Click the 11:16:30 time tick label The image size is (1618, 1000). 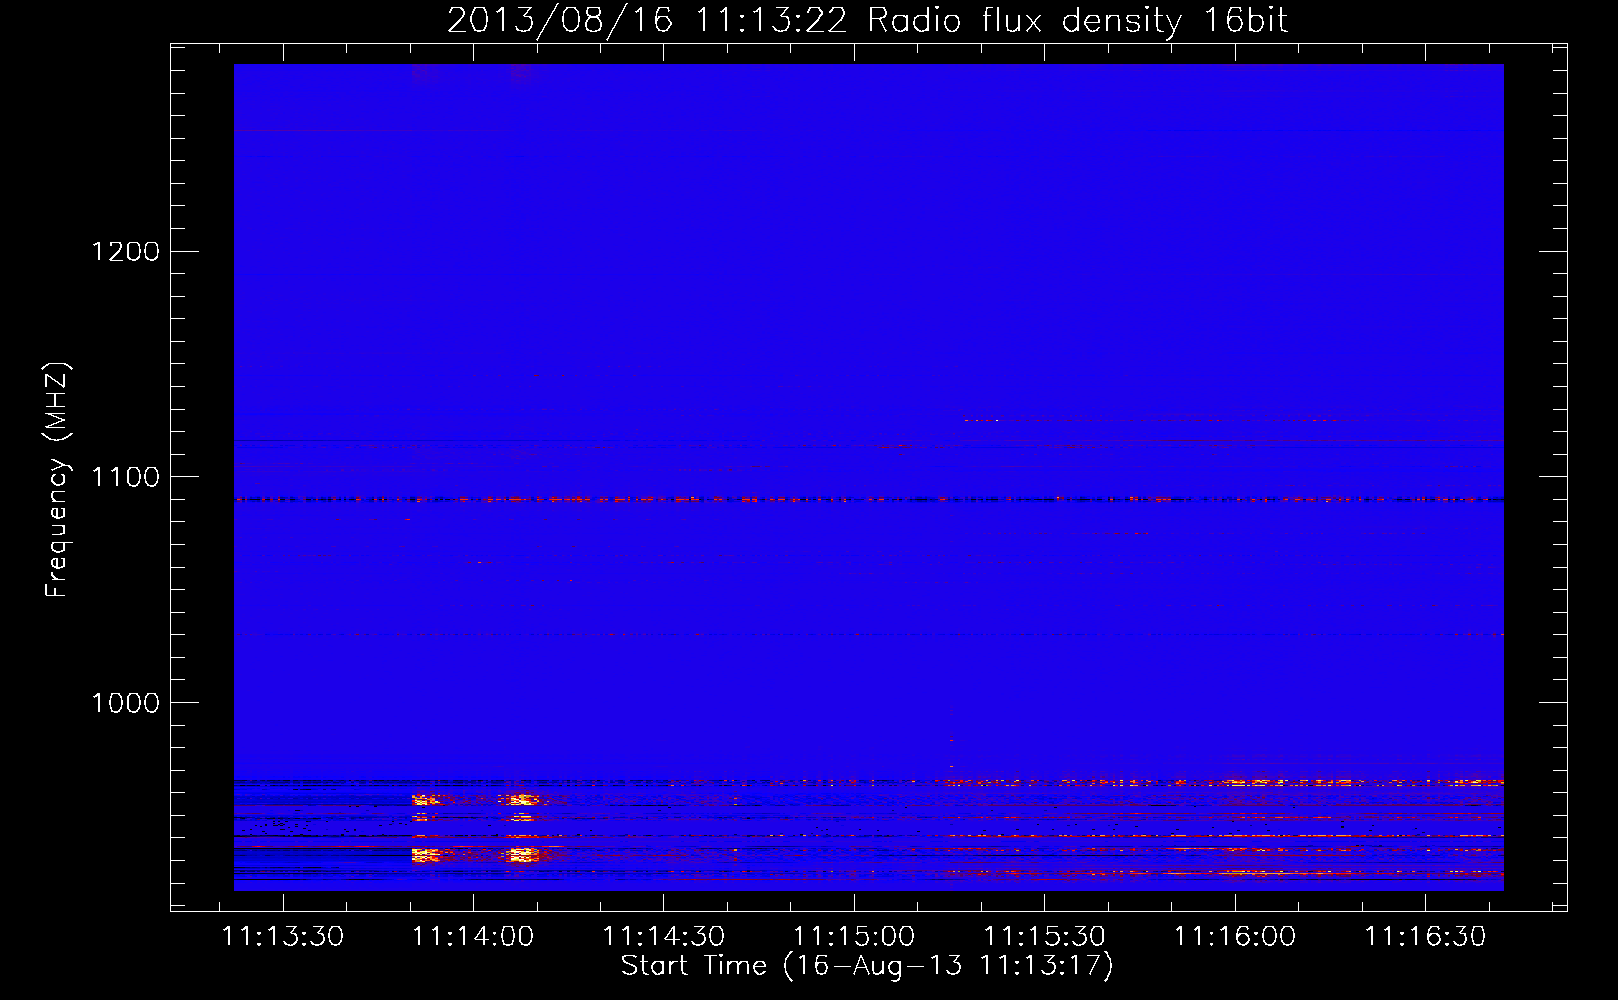point(1425,937)
